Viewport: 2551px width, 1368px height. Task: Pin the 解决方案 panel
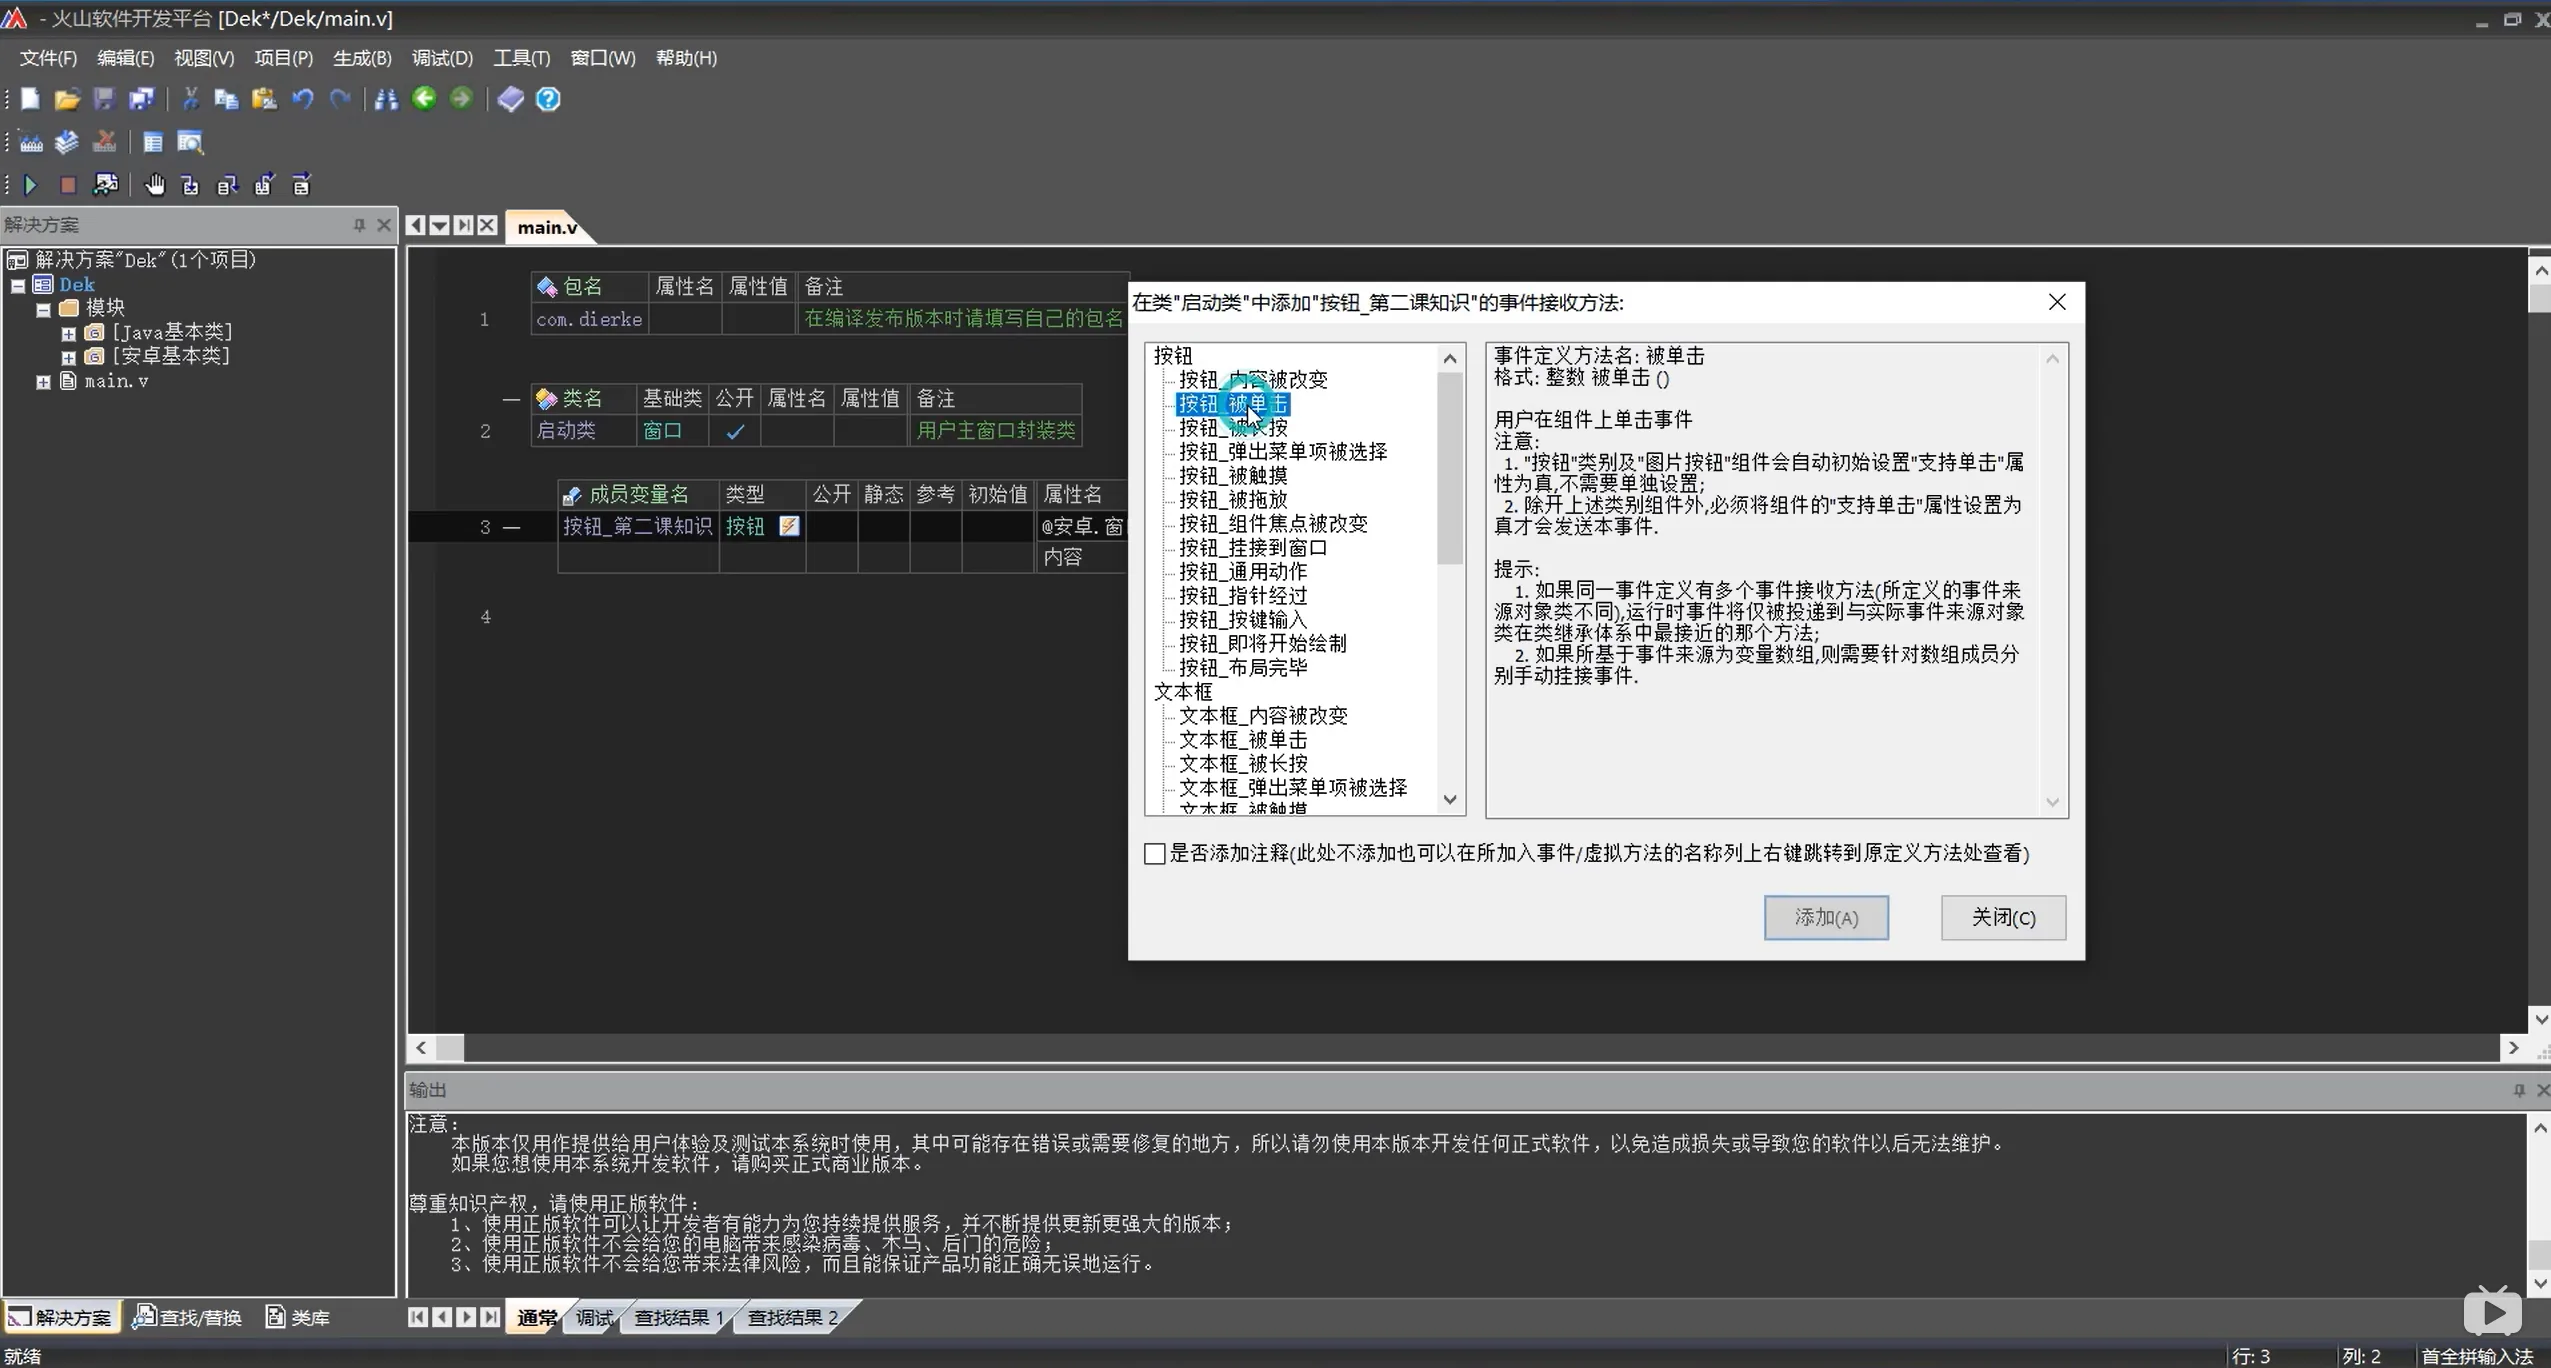point(359,225)
